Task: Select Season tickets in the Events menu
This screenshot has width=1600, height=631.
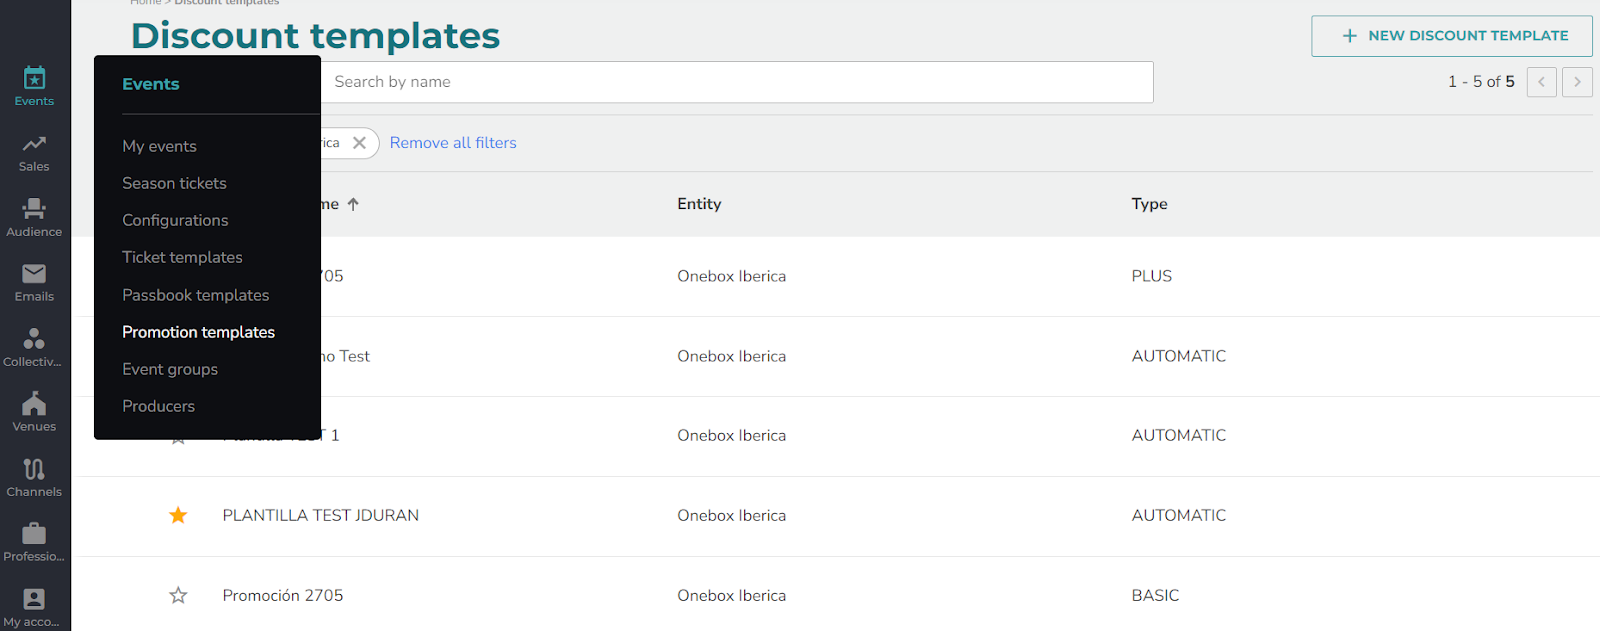Action: click(x=174, y=183)
